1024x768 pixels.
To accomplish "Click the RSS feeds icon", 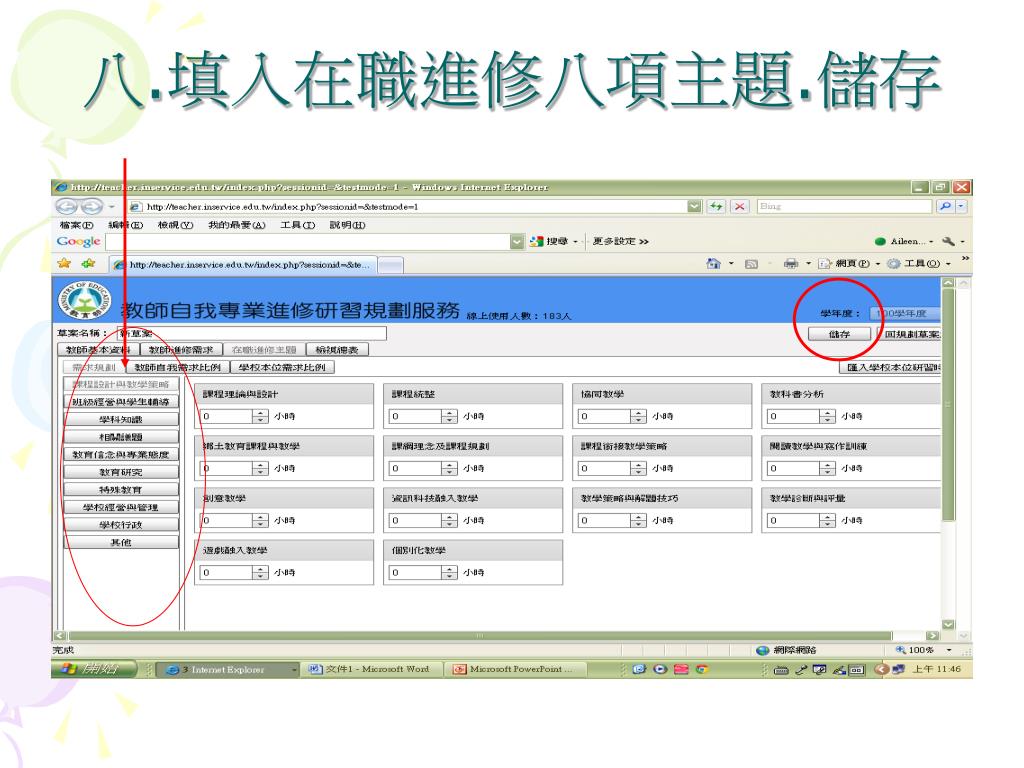I will [751, 264].
